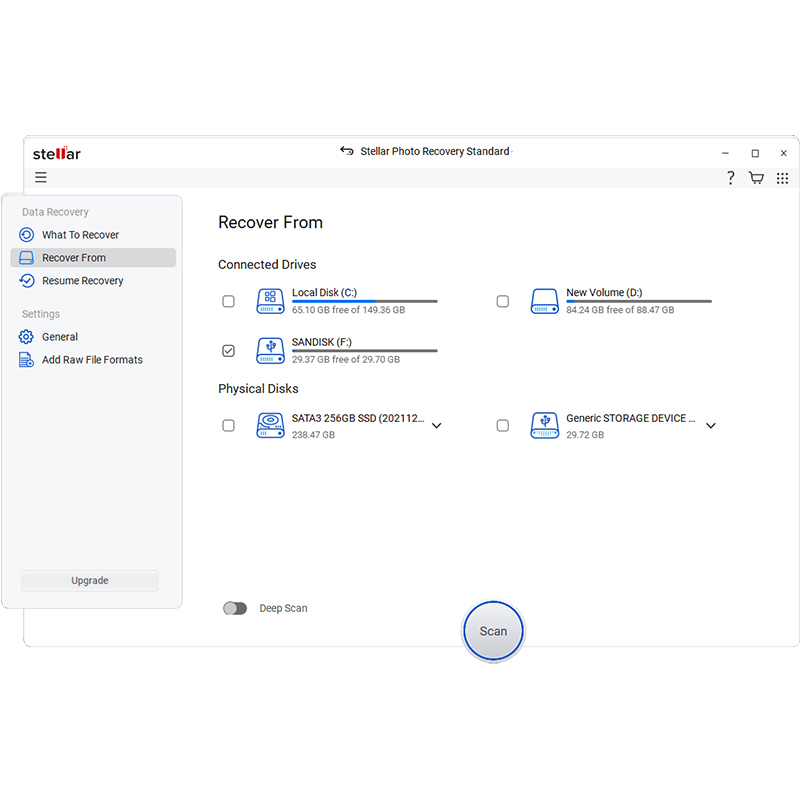Expand the SATA3 256GB SSD partitions
Viewport: 800px width, 800px height.
[x=437, y=426]
